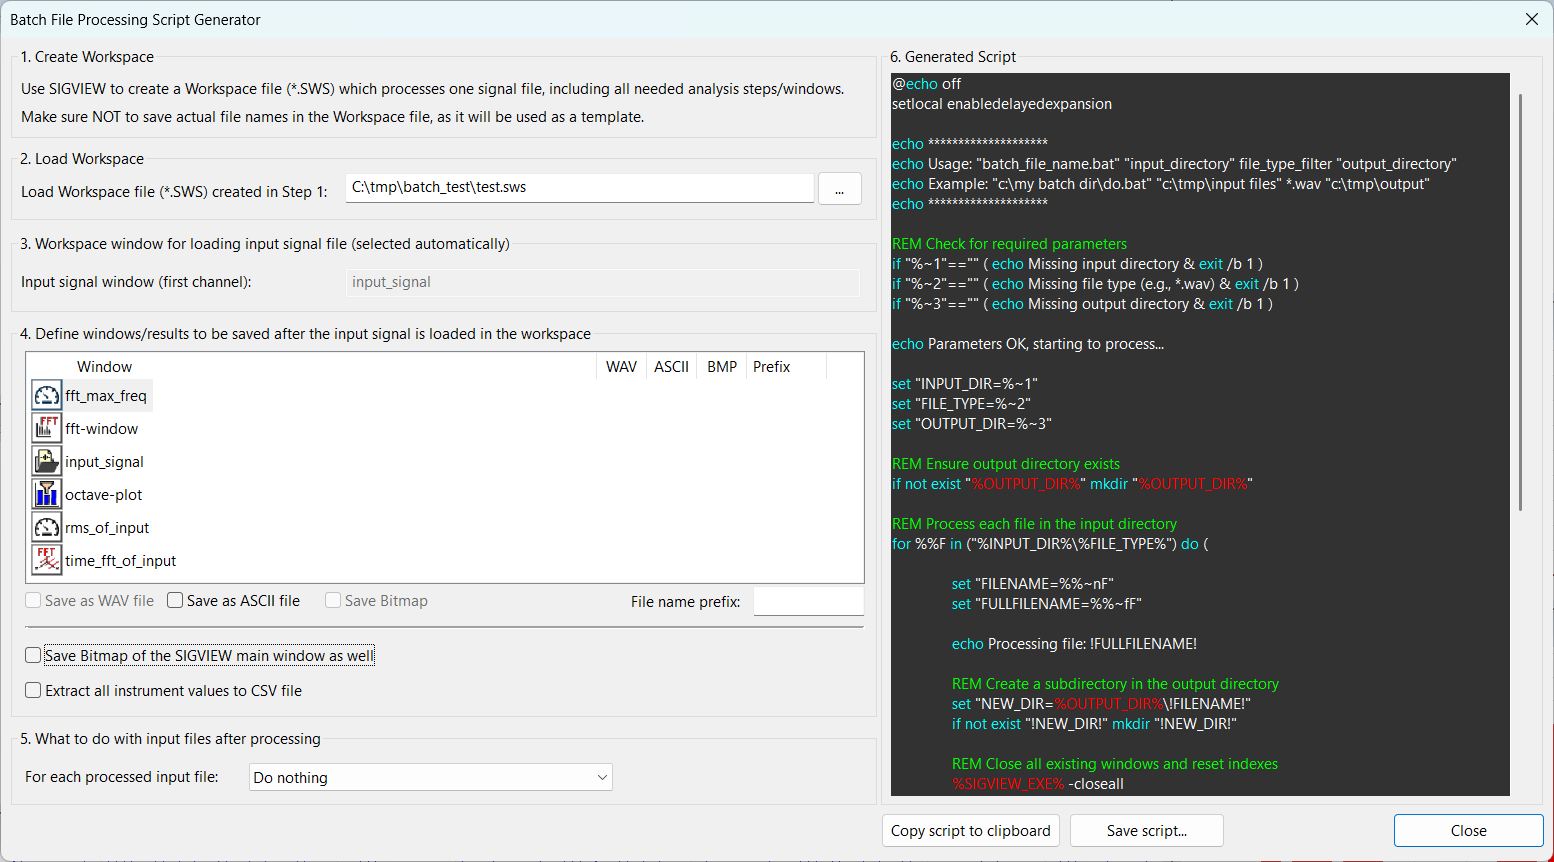Open the 'Do nothing' file action dropdown
The image size is (1554, 862).
430,778
